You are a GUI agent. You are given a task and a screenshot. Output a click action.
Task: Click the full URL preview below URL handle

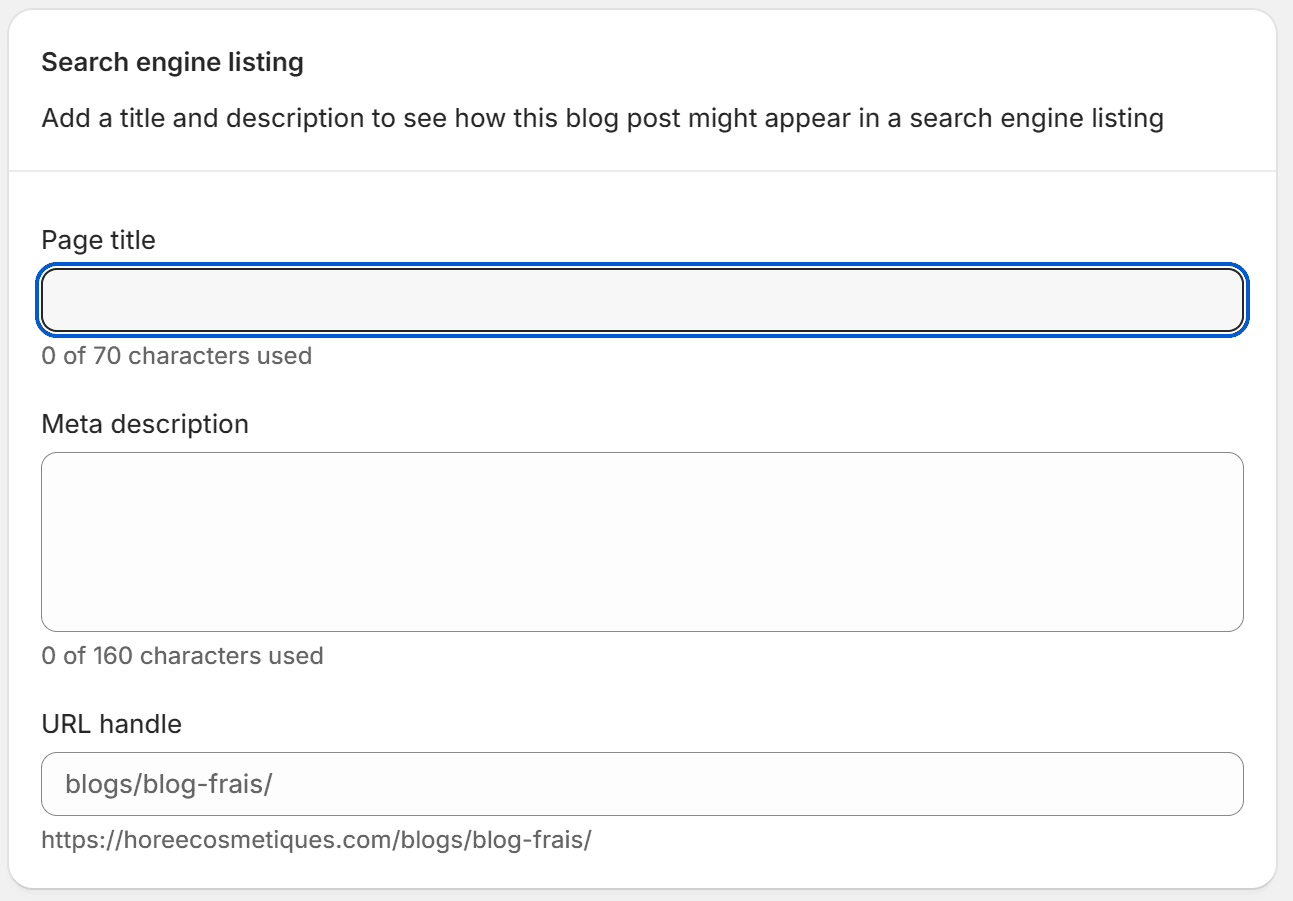[x=316, y=840]
